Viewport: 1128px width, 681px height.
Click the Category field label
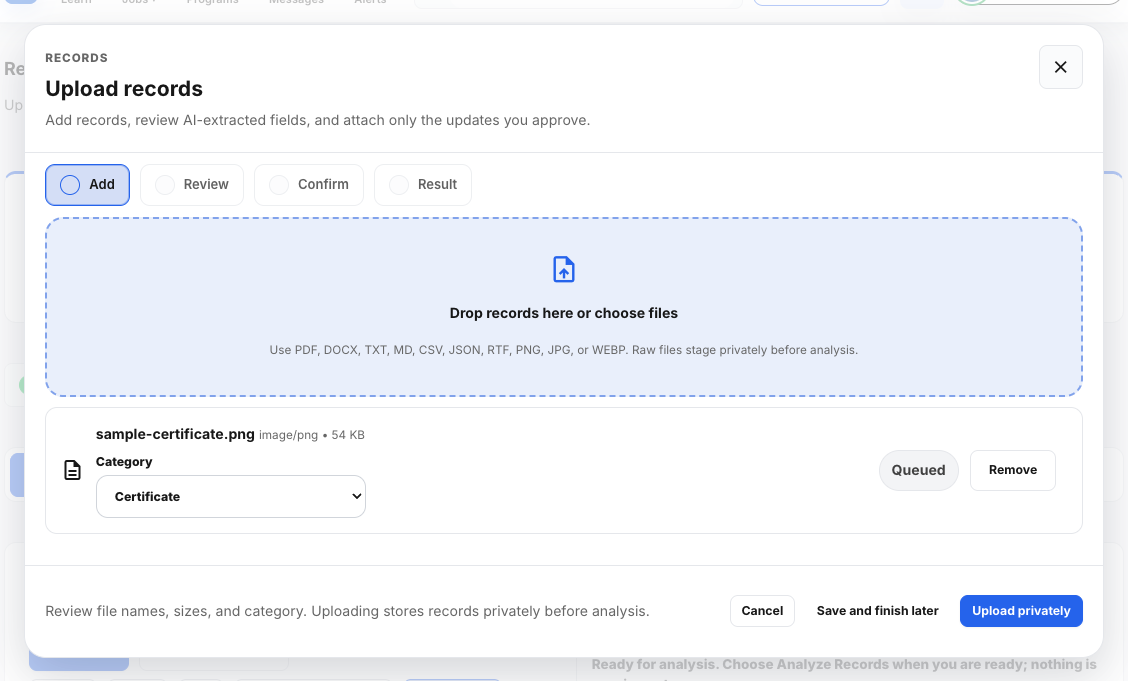[124, 462]
